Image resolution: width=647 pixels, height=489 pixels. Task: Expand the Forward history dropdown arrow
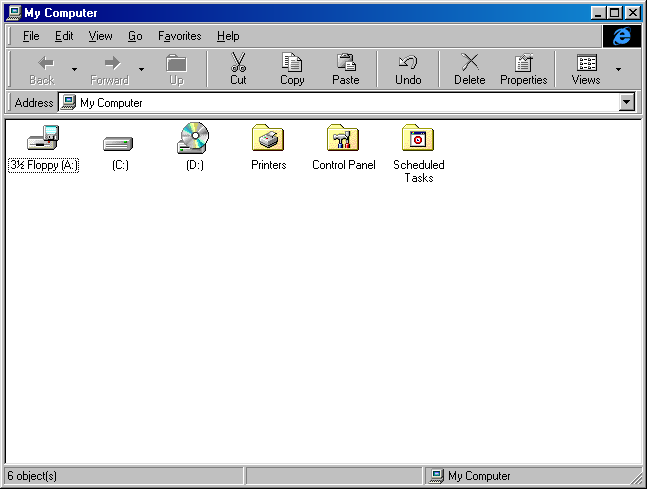click(142, 69)
